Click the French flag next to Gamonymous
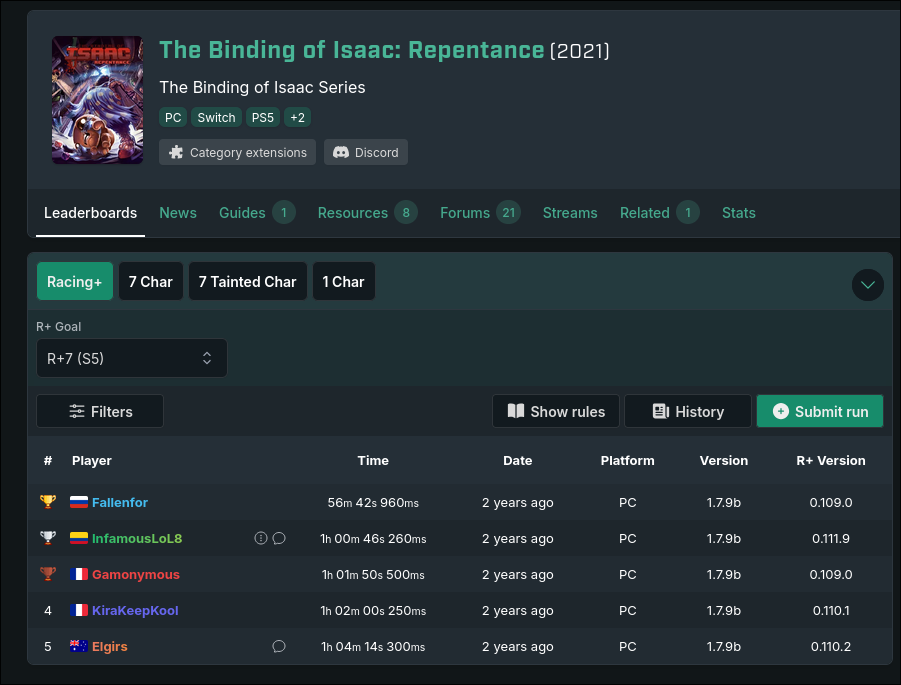Screen dimensions: 901x685 point(79,574)
